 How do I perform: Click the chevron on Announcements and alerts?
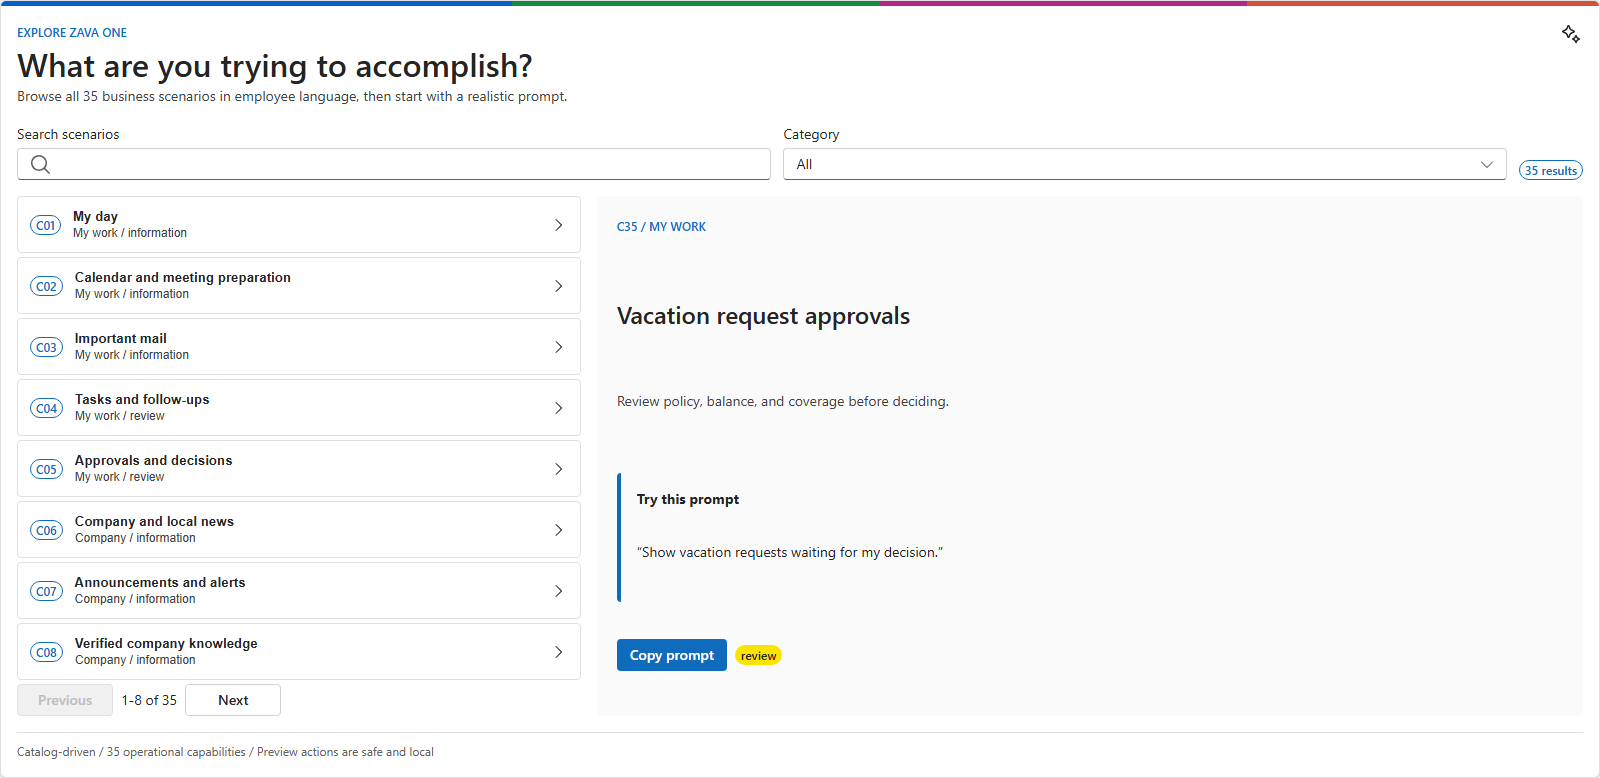[x=558, y=591]
